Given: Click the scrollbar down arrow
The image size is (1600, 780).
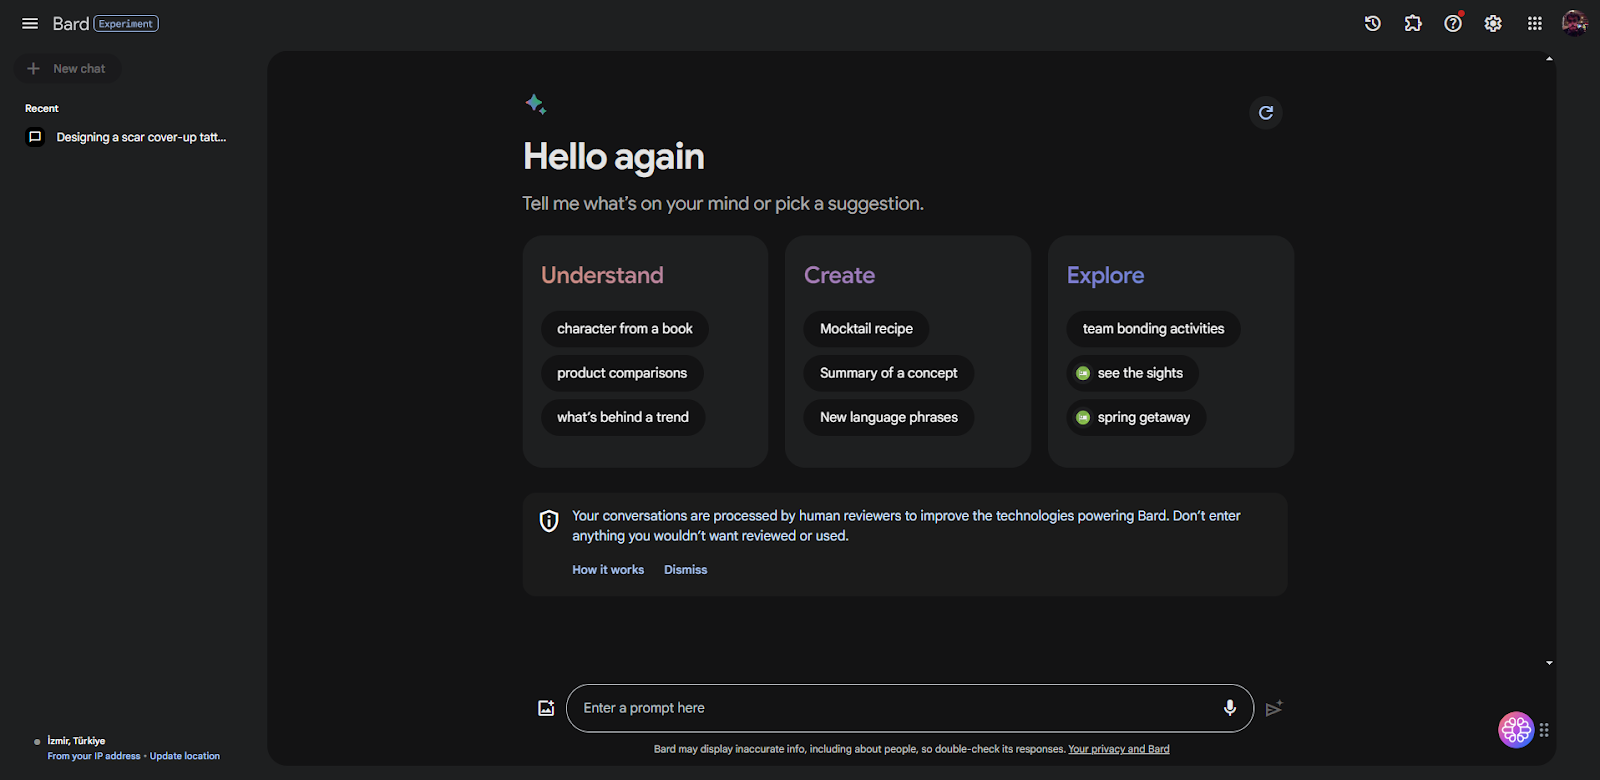Looking at the screenshot, I should point(1549,662).
